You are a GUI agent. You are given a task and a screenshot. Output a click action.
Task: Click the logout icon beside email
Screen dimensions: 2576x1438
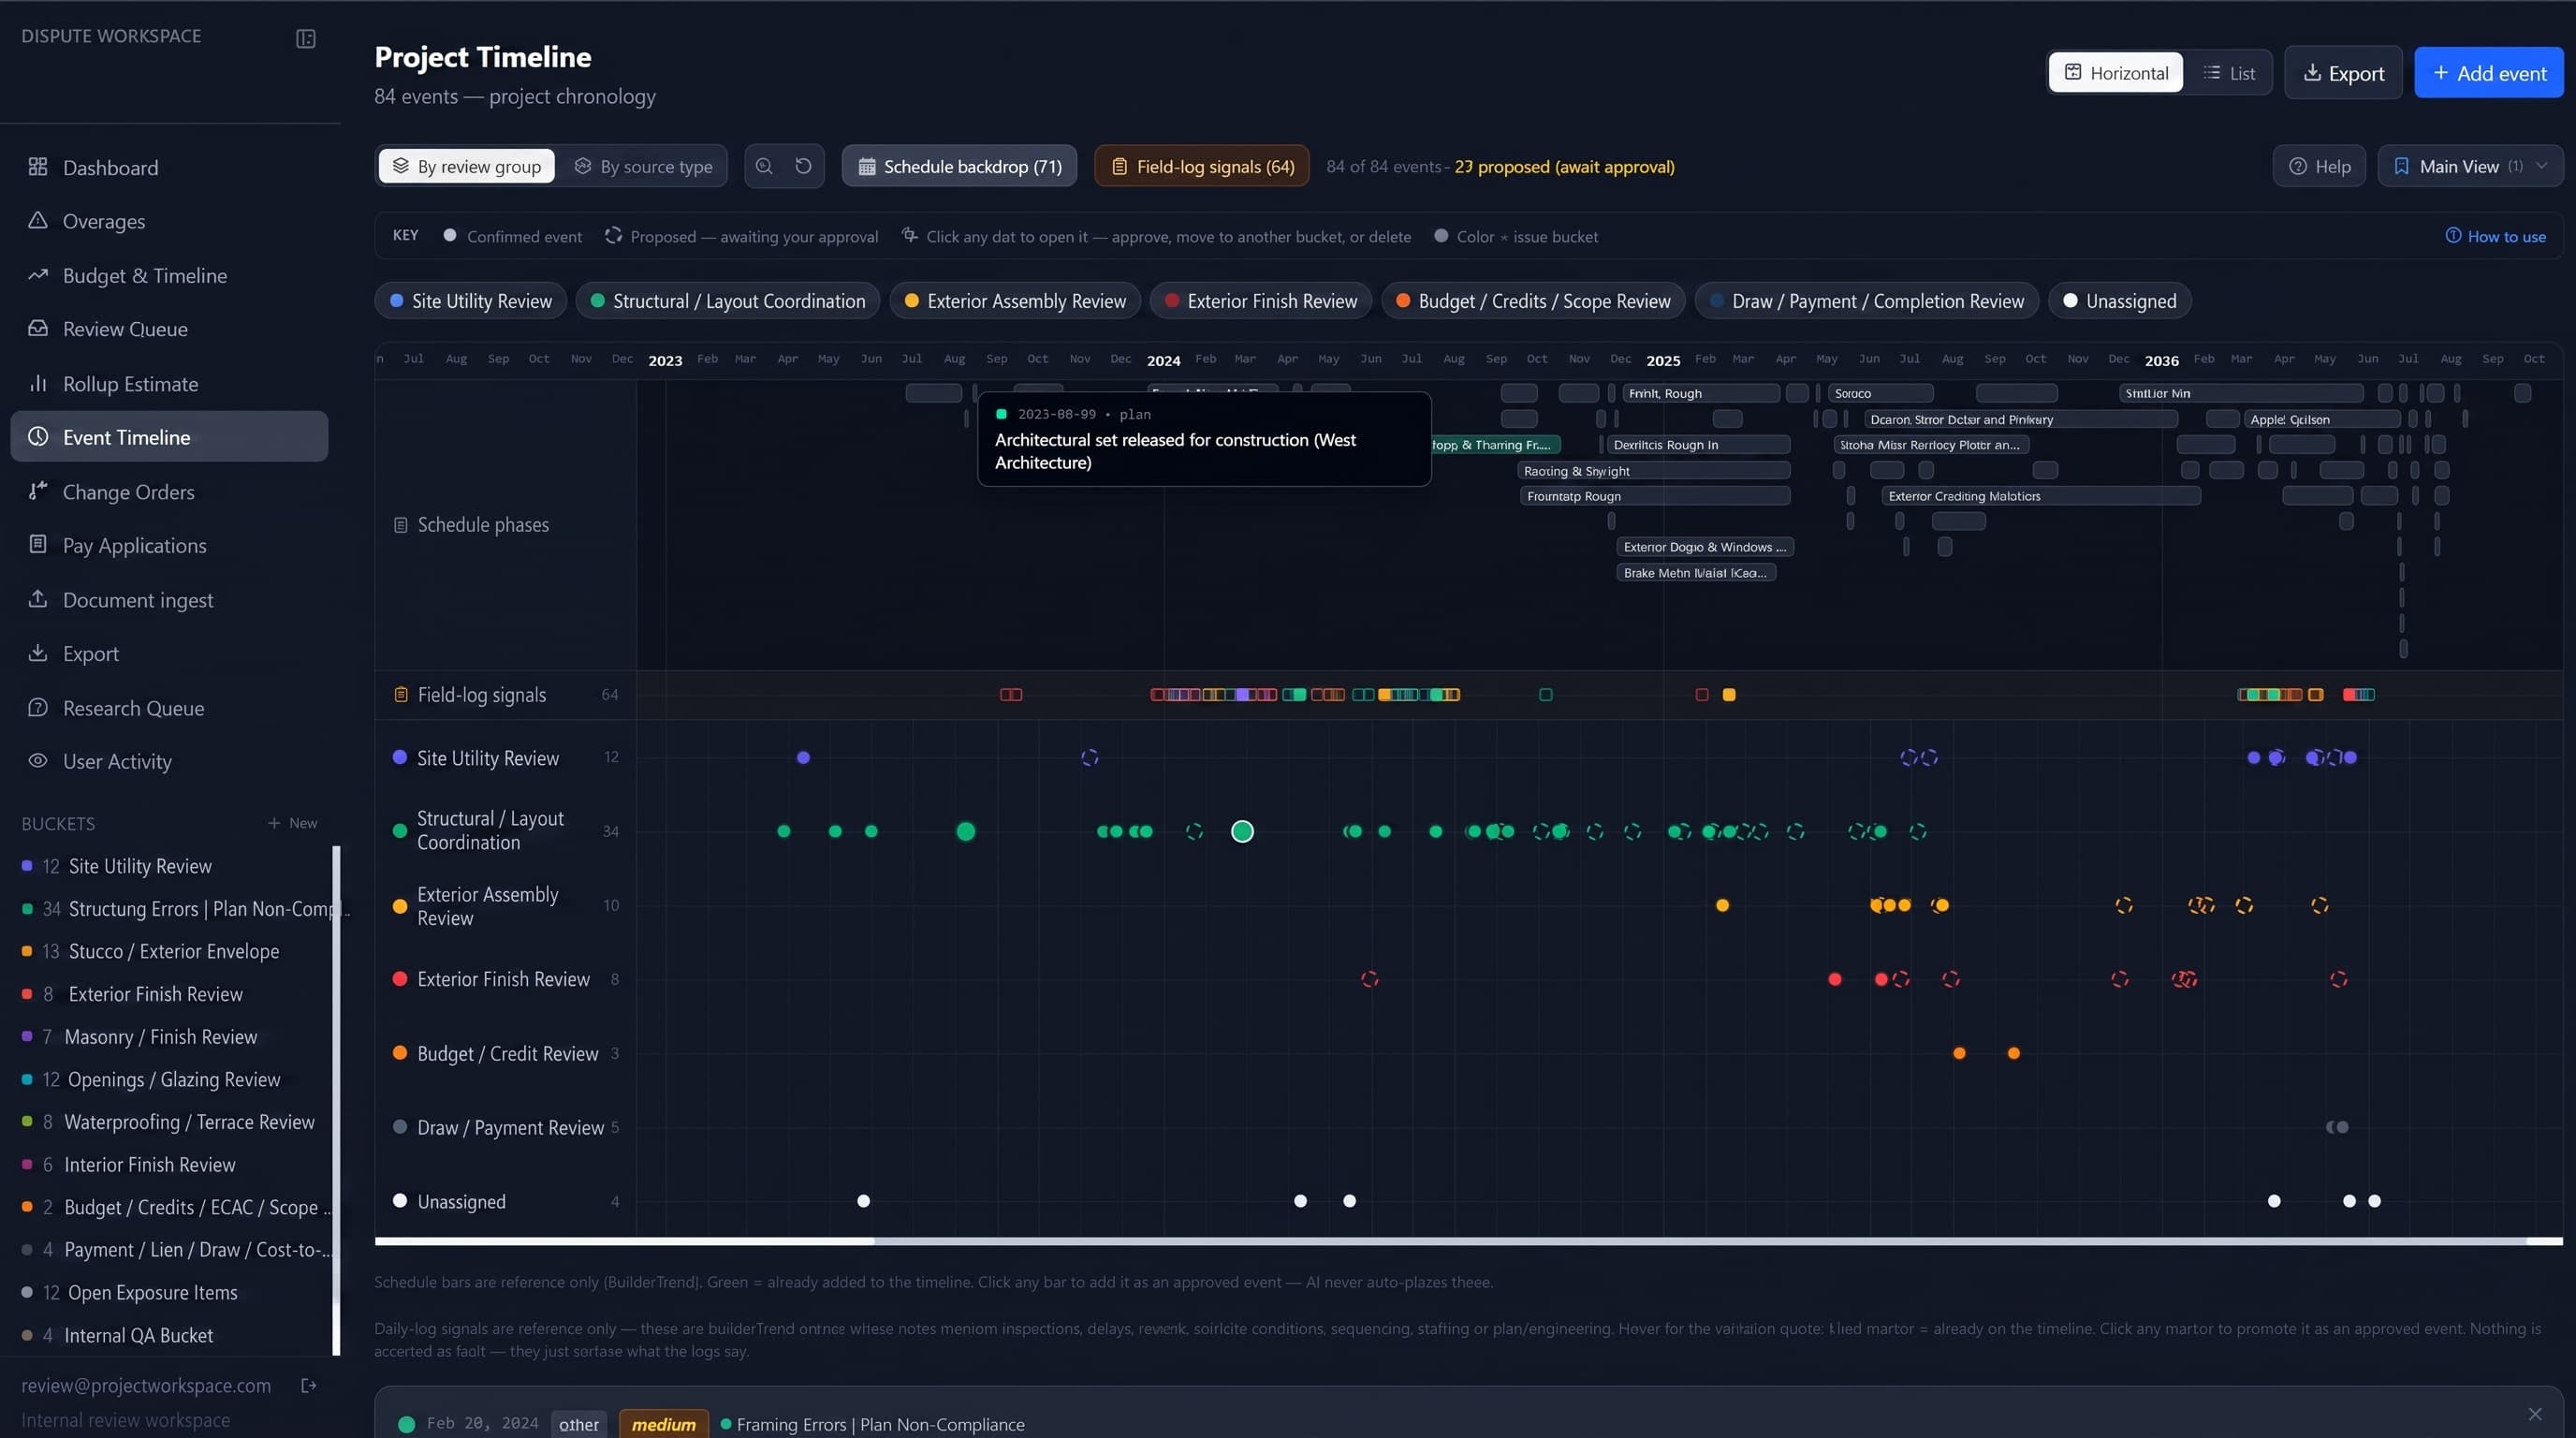[309, 1385]
